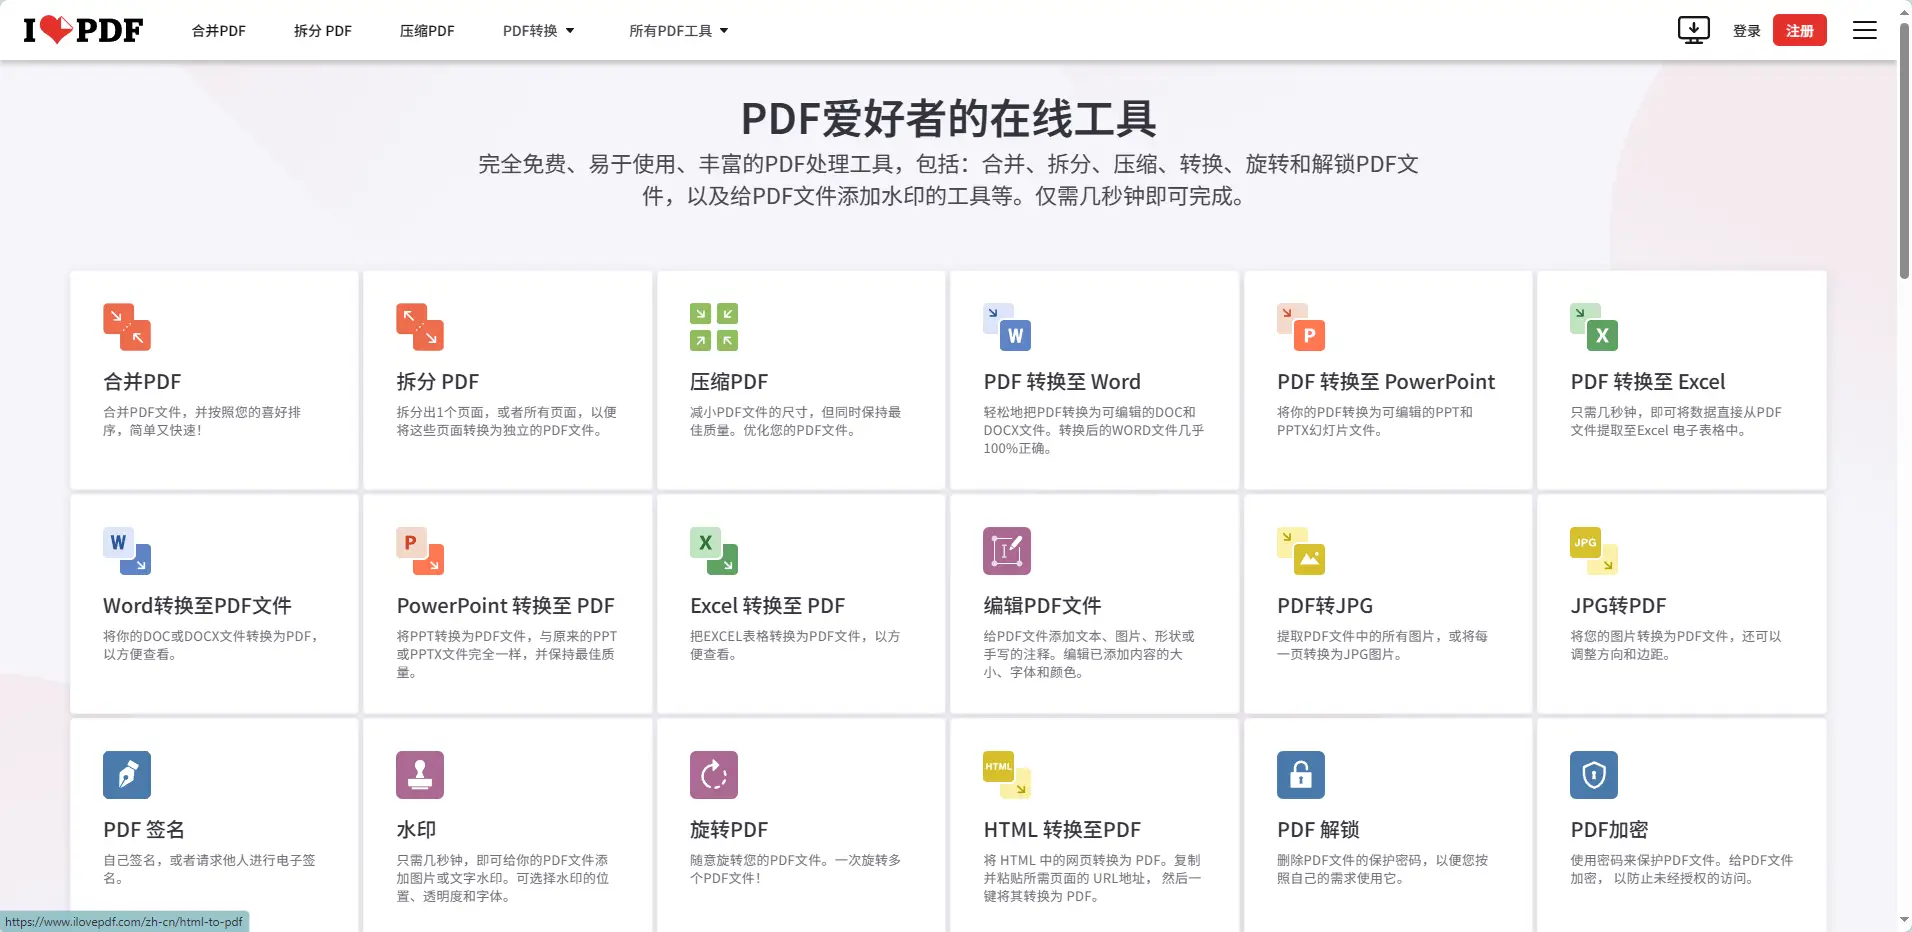
Task: Click the PDF 转换至 Excel icon
Action: pos(1594,327)
